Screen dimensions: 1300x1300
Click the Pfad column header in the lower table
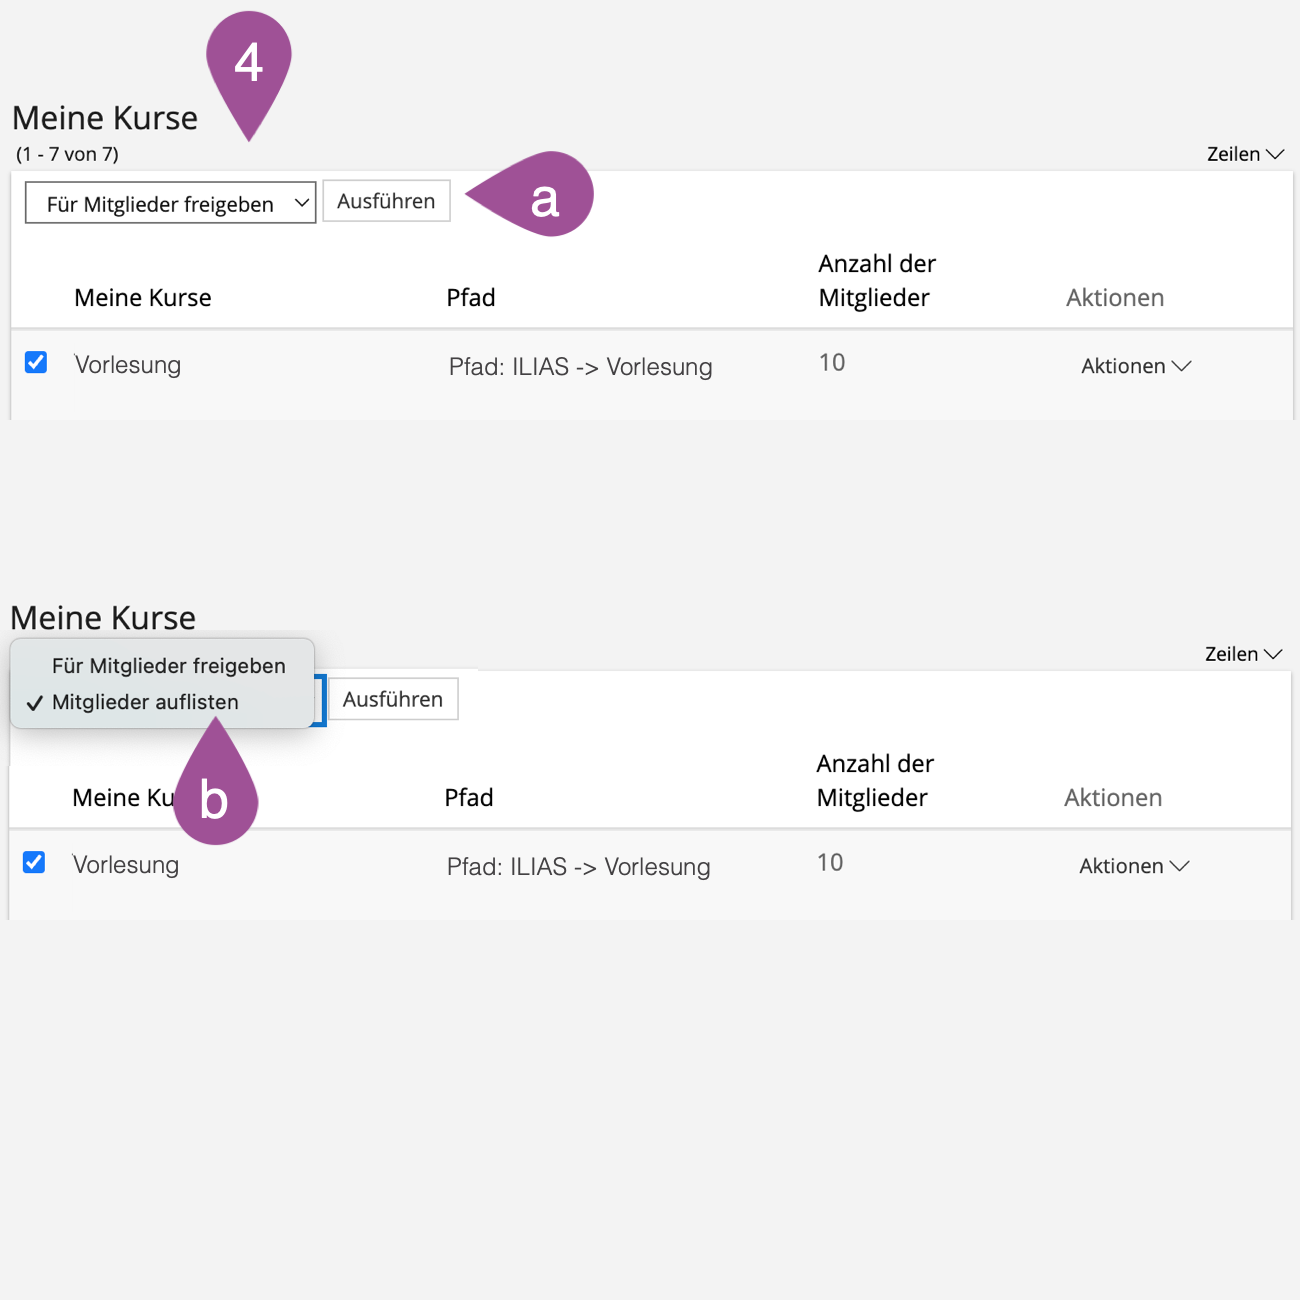coord(469,798)
